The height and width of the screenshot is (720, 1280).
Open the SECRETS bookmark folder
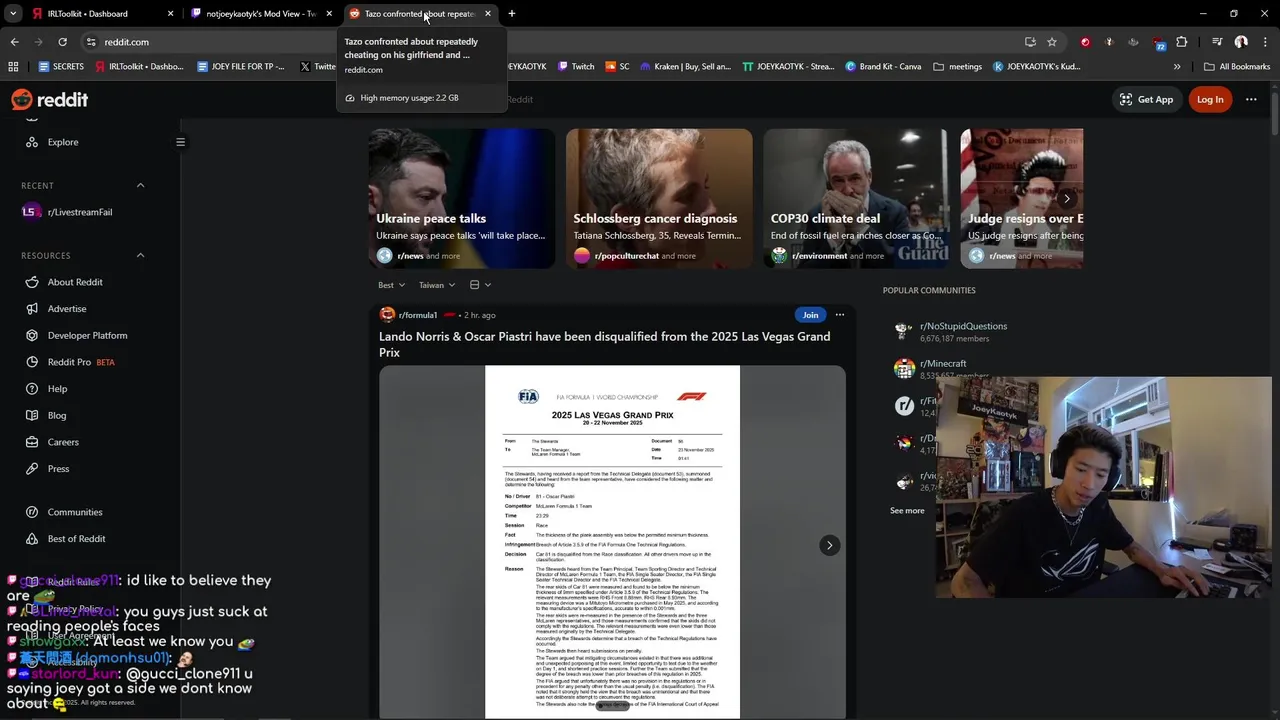(61, 67)
